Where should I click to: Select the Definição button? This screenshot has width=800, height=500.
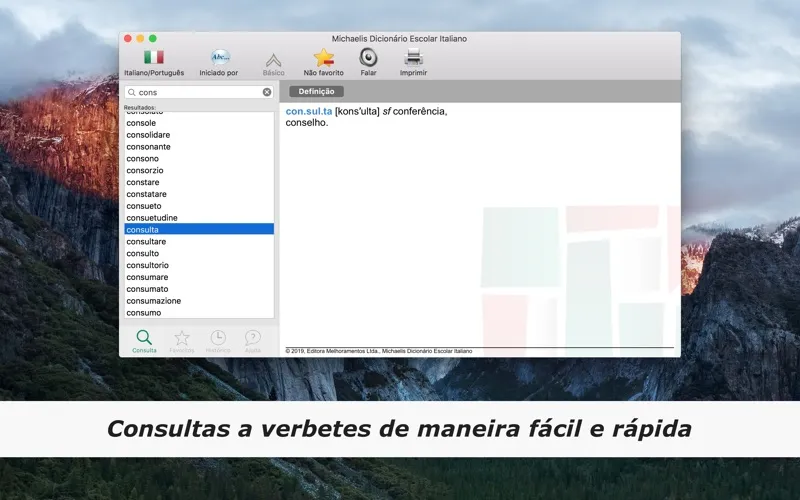point(316,92)
